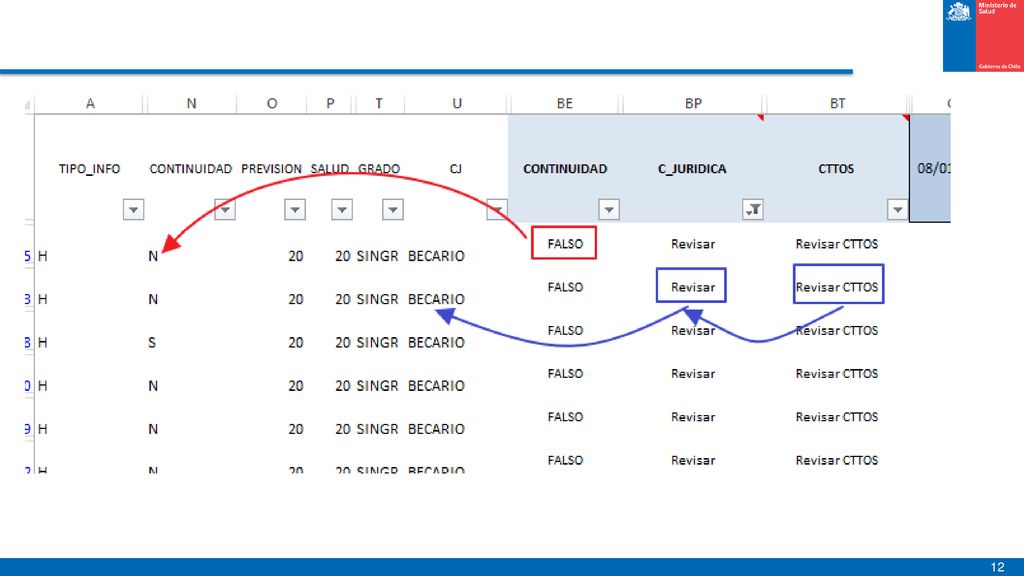The height and width of the screenshot is (576, 1024).
Task: Open the CJ column filter dropdown
Action: point(496,210)
